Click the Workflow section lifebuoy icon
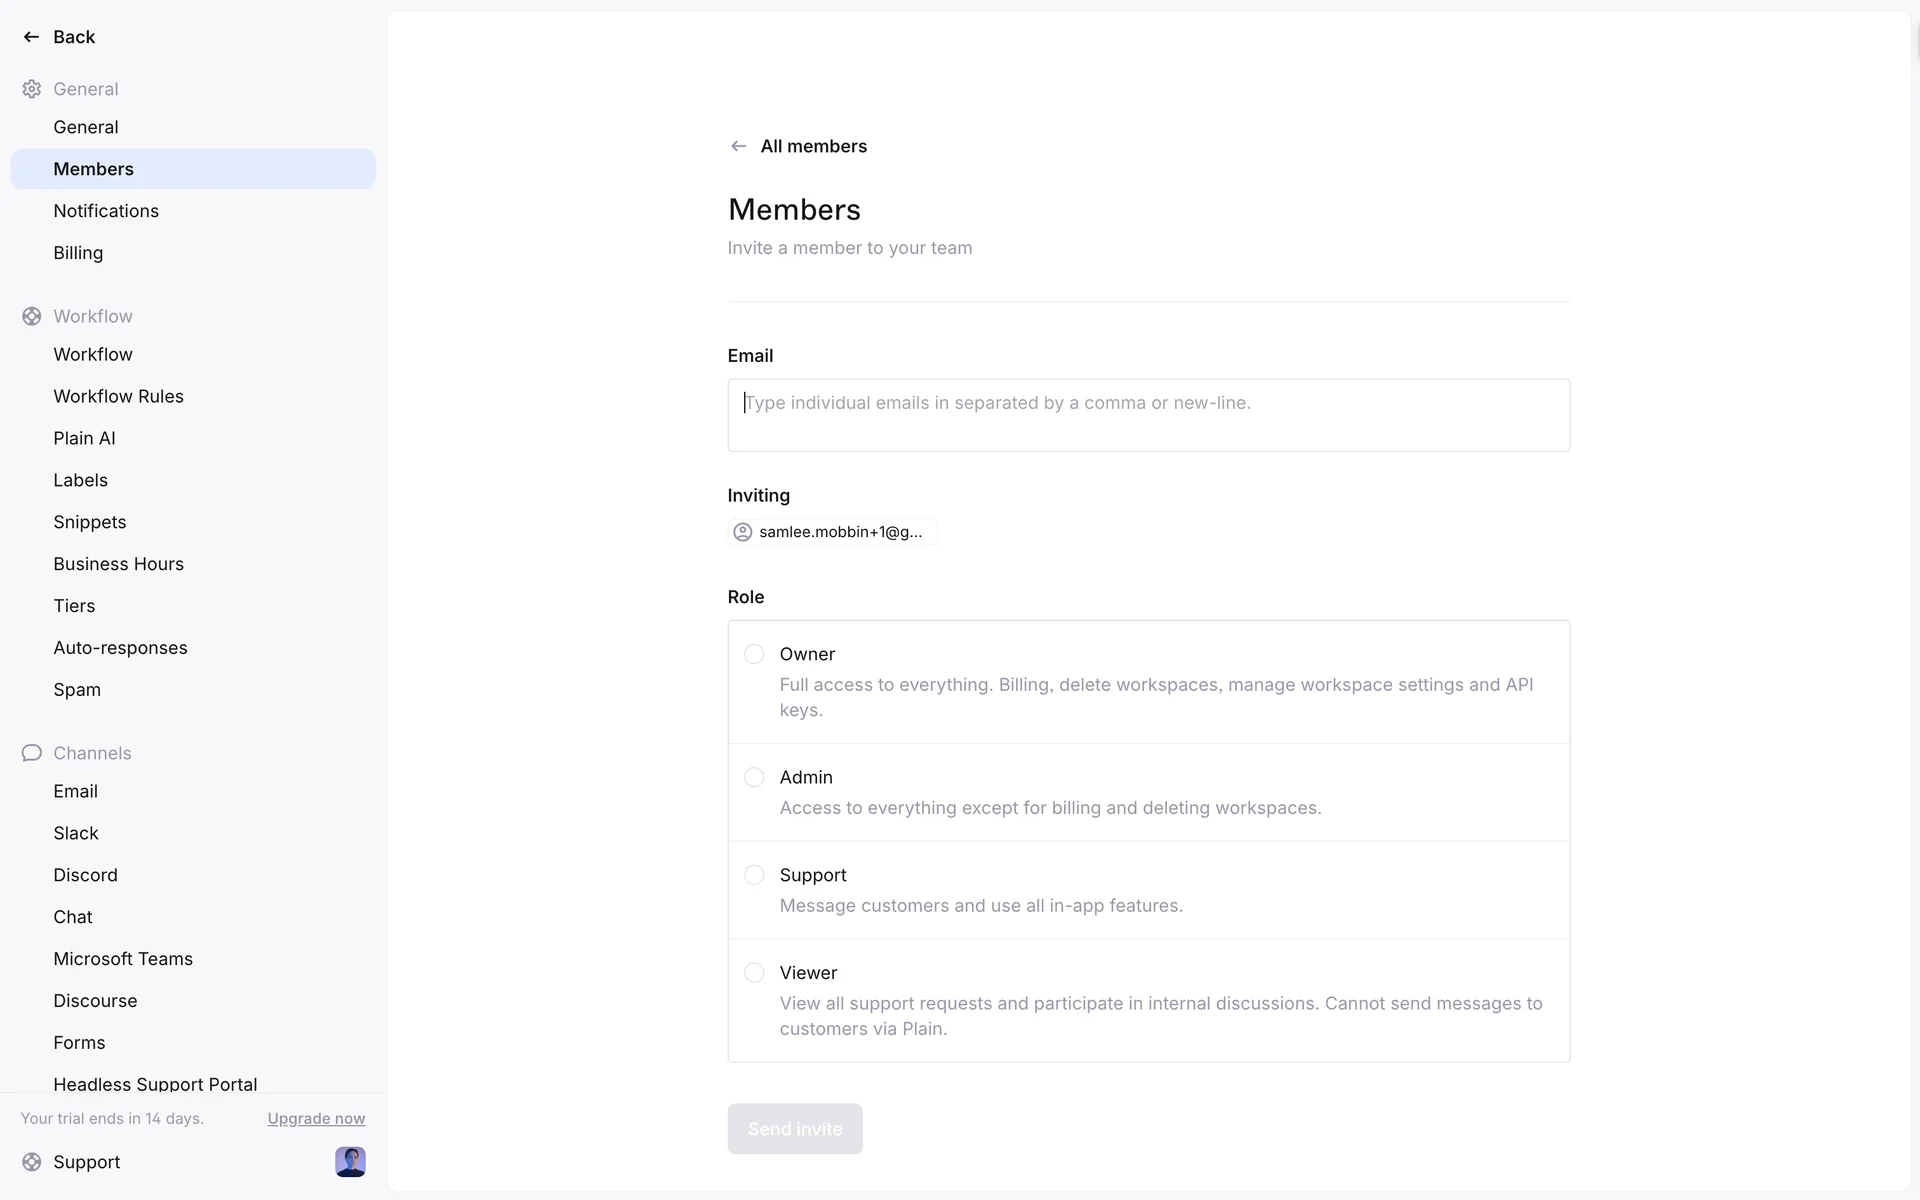Screen dimensions: 1920x1200 (x=32, y=316)
